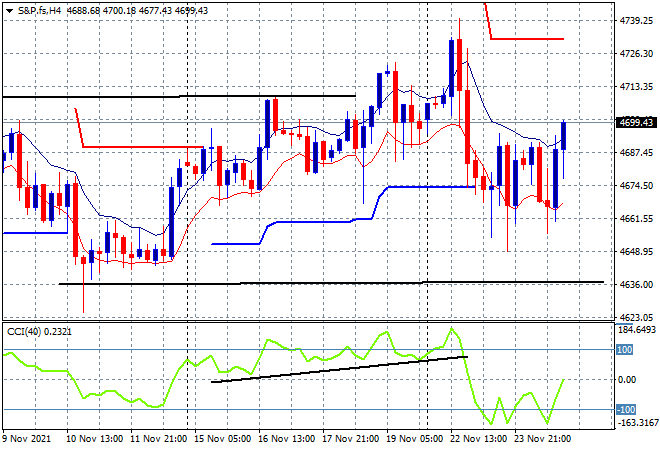Click the 4687.45 price axis label
This screenshot has width=660, height=450.
pos(636,152)
